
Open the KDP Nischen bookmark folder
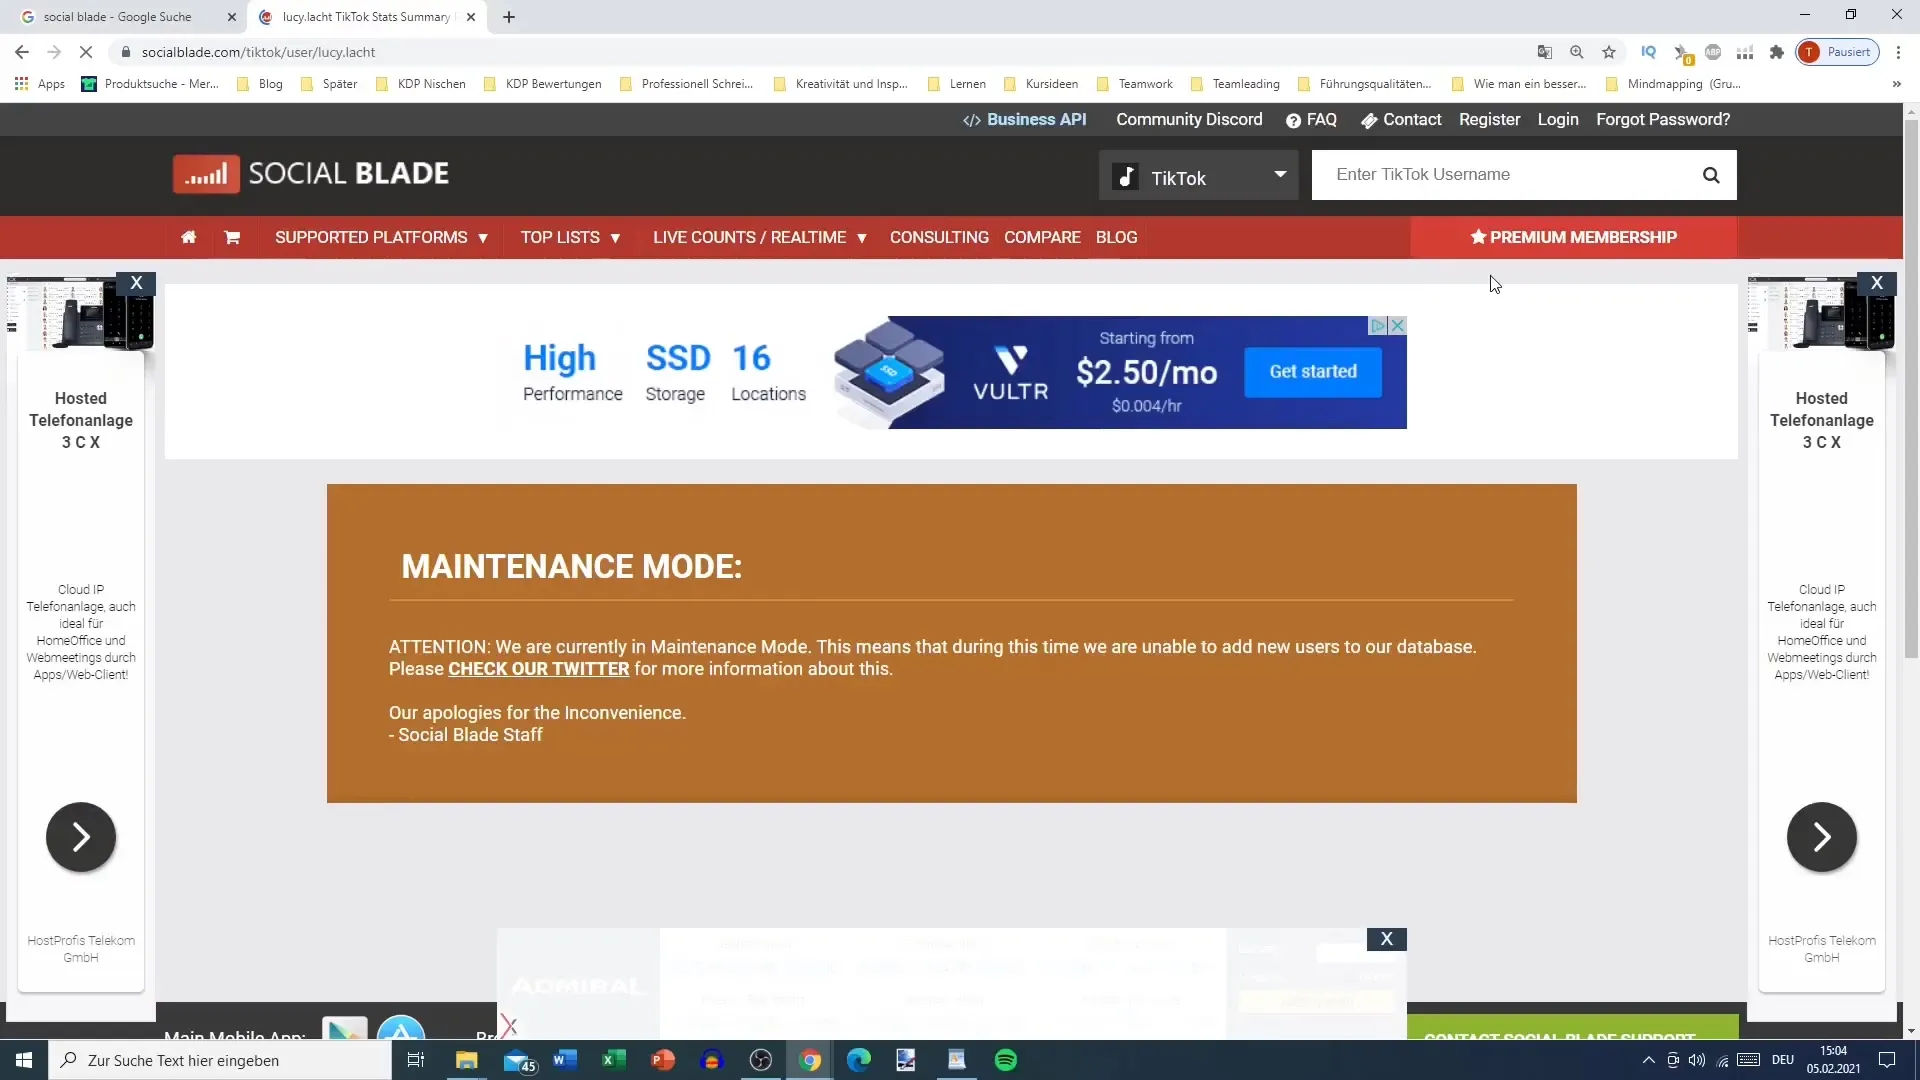pos(421,84)
